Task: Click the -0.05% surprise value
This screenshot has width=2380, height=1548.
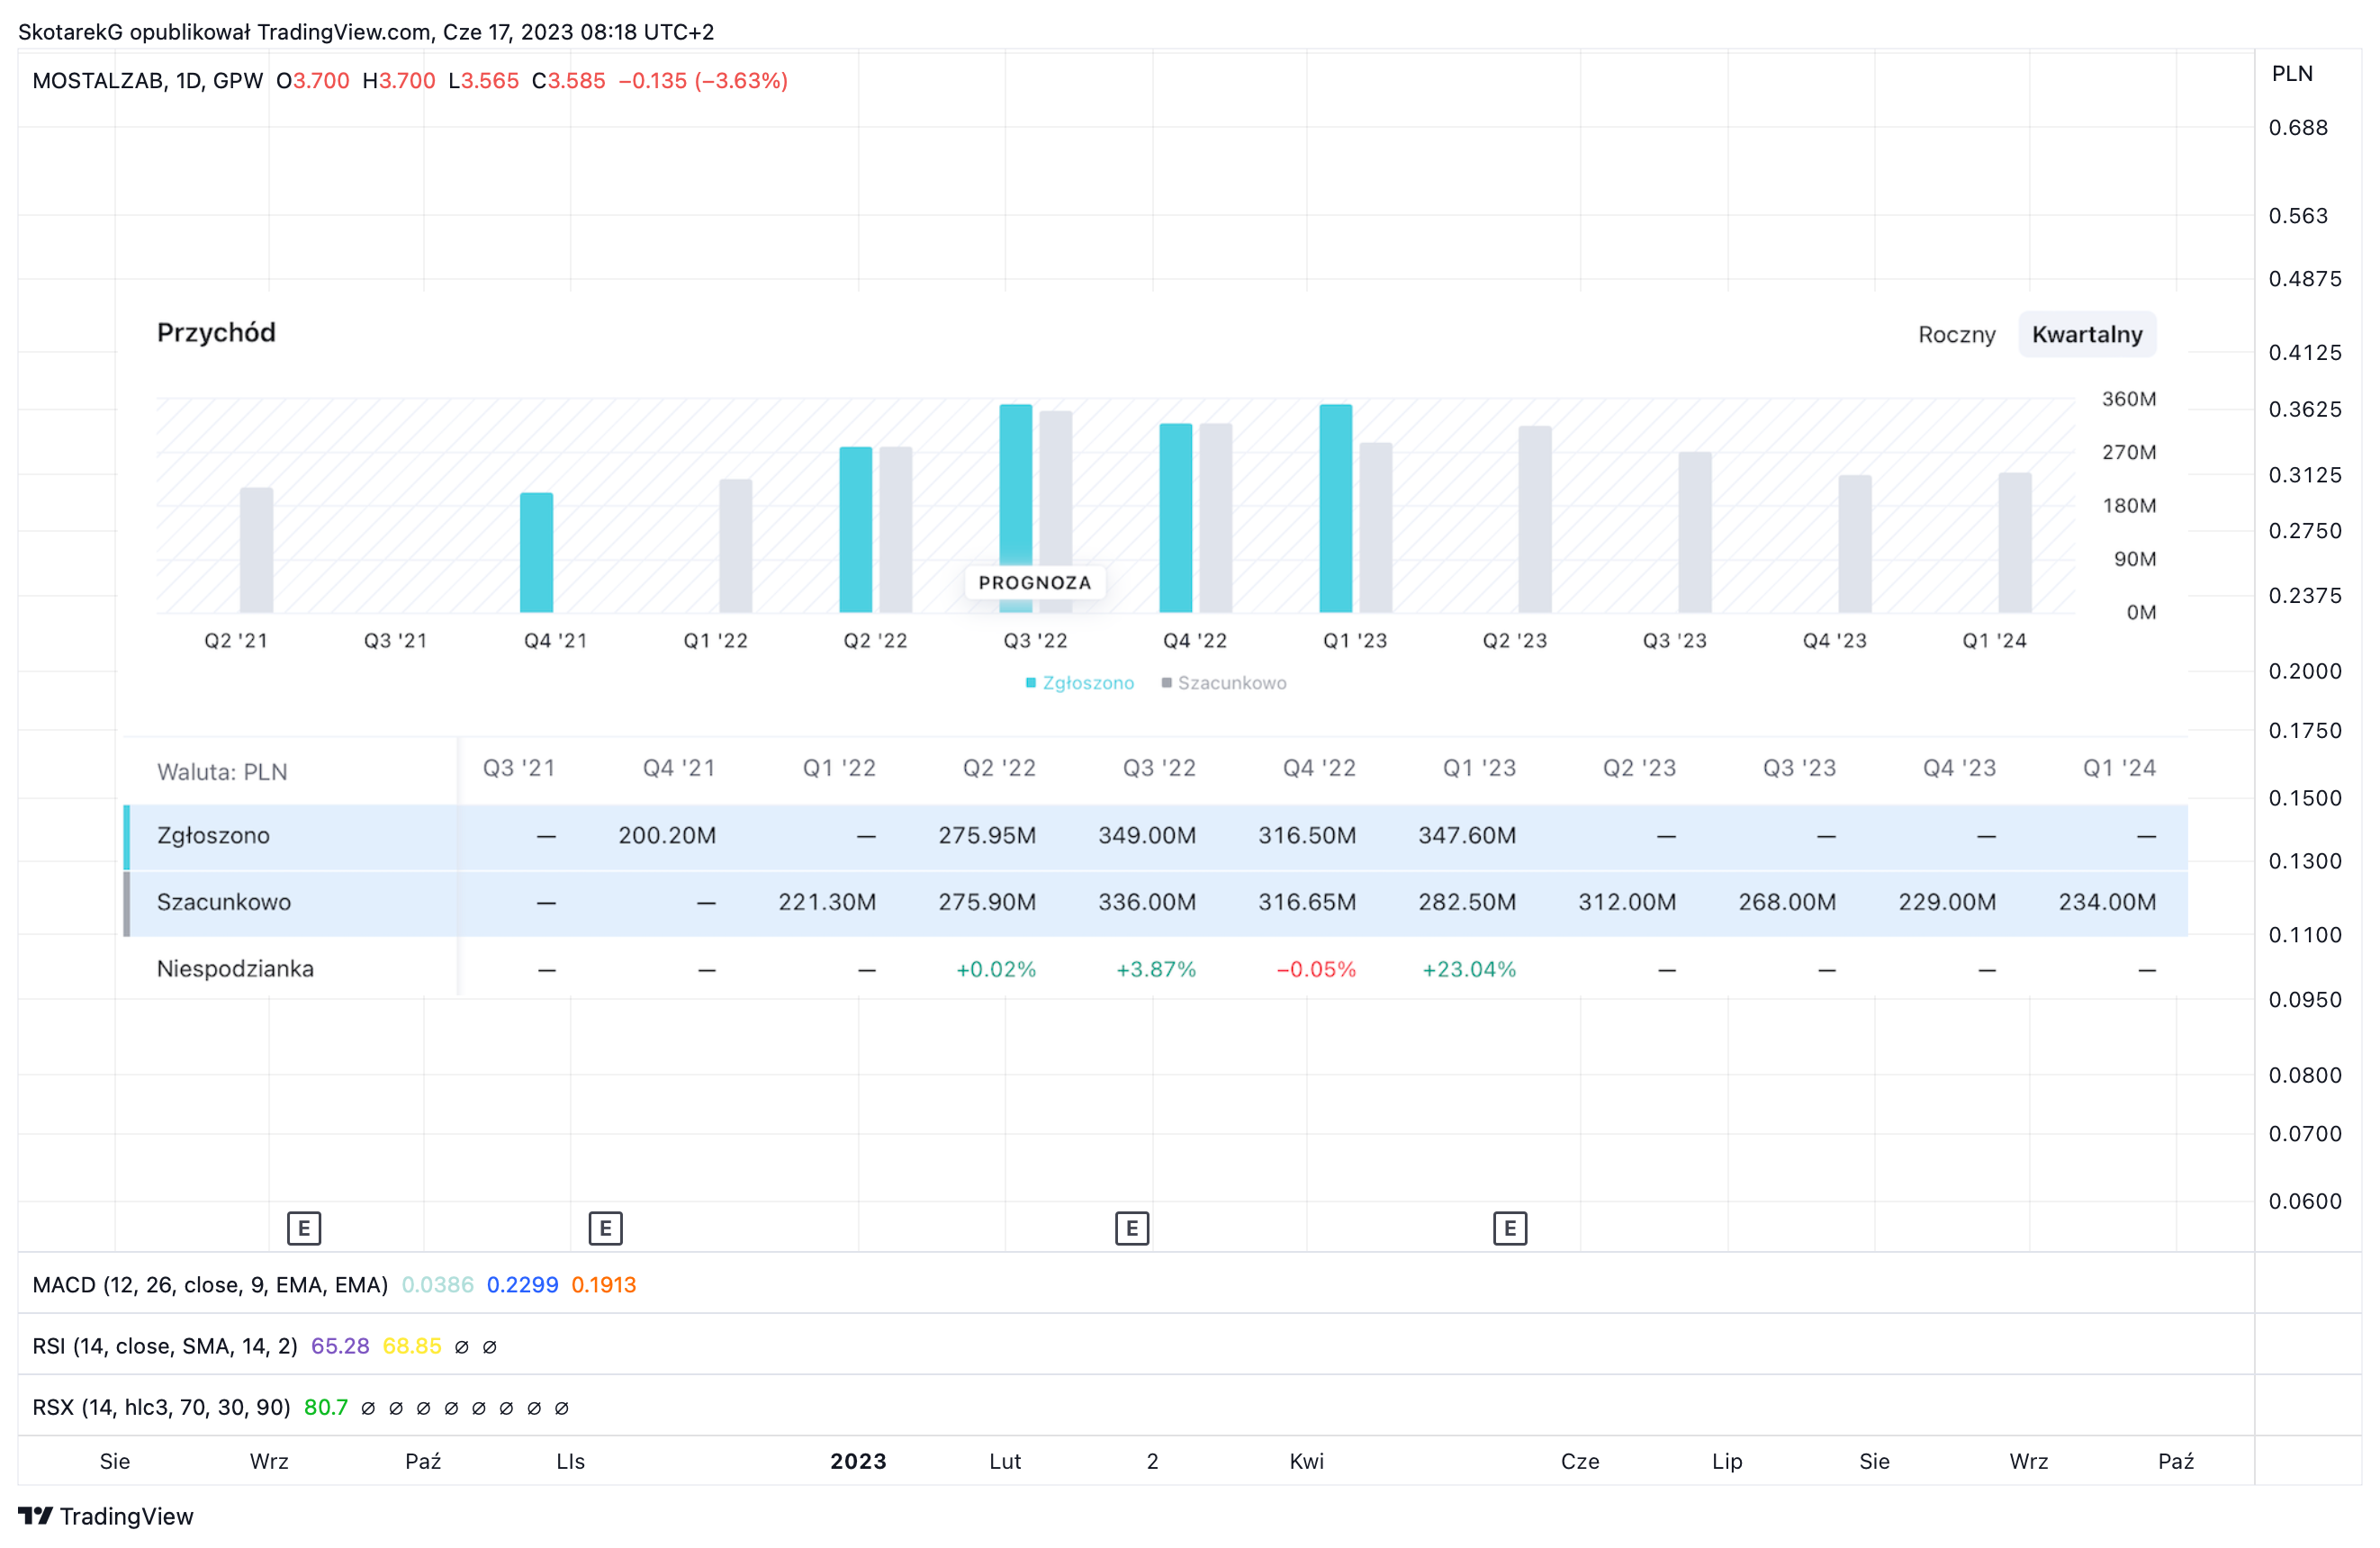Action: 1316,969
